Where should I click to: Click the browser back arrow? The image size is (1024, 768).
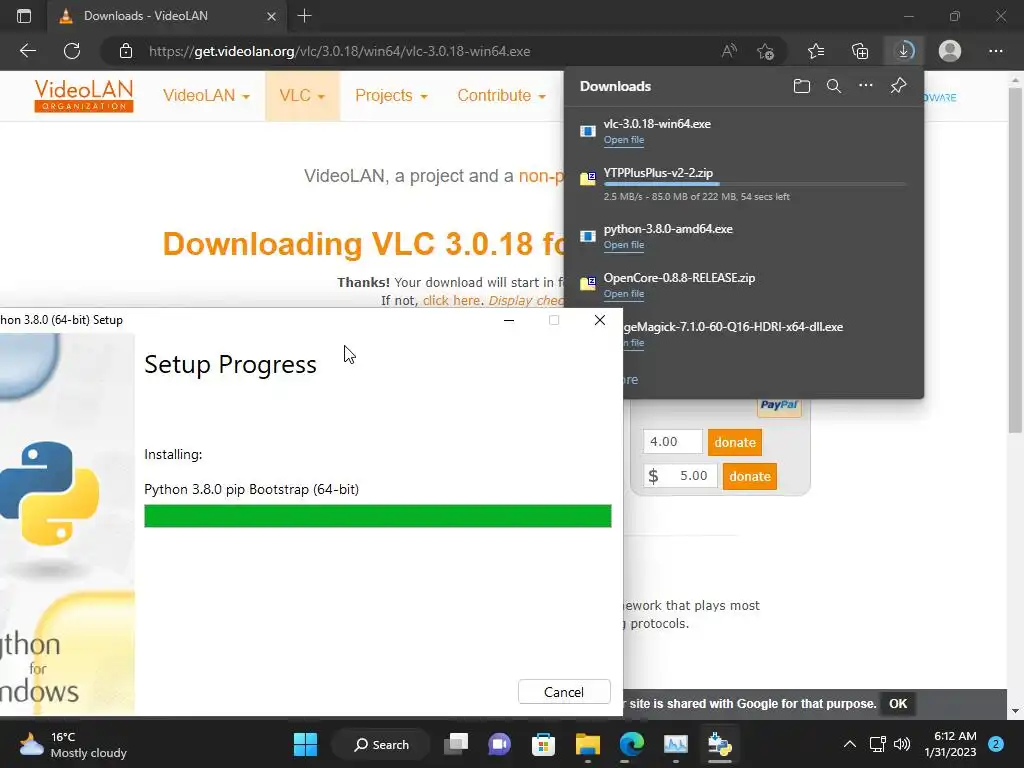coord(27,51)
